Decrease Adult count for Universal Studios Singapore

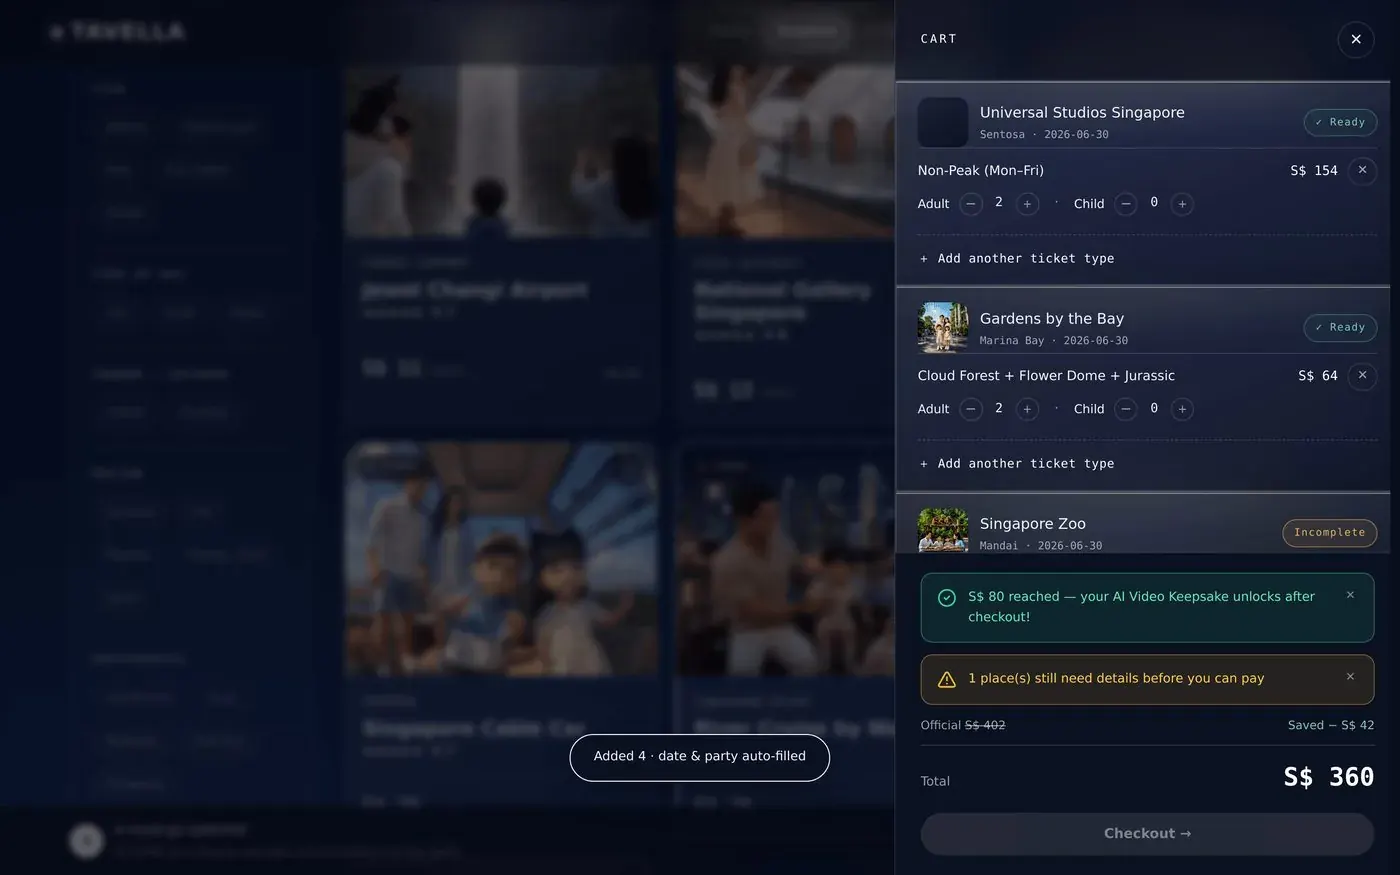tap(971, 204)
